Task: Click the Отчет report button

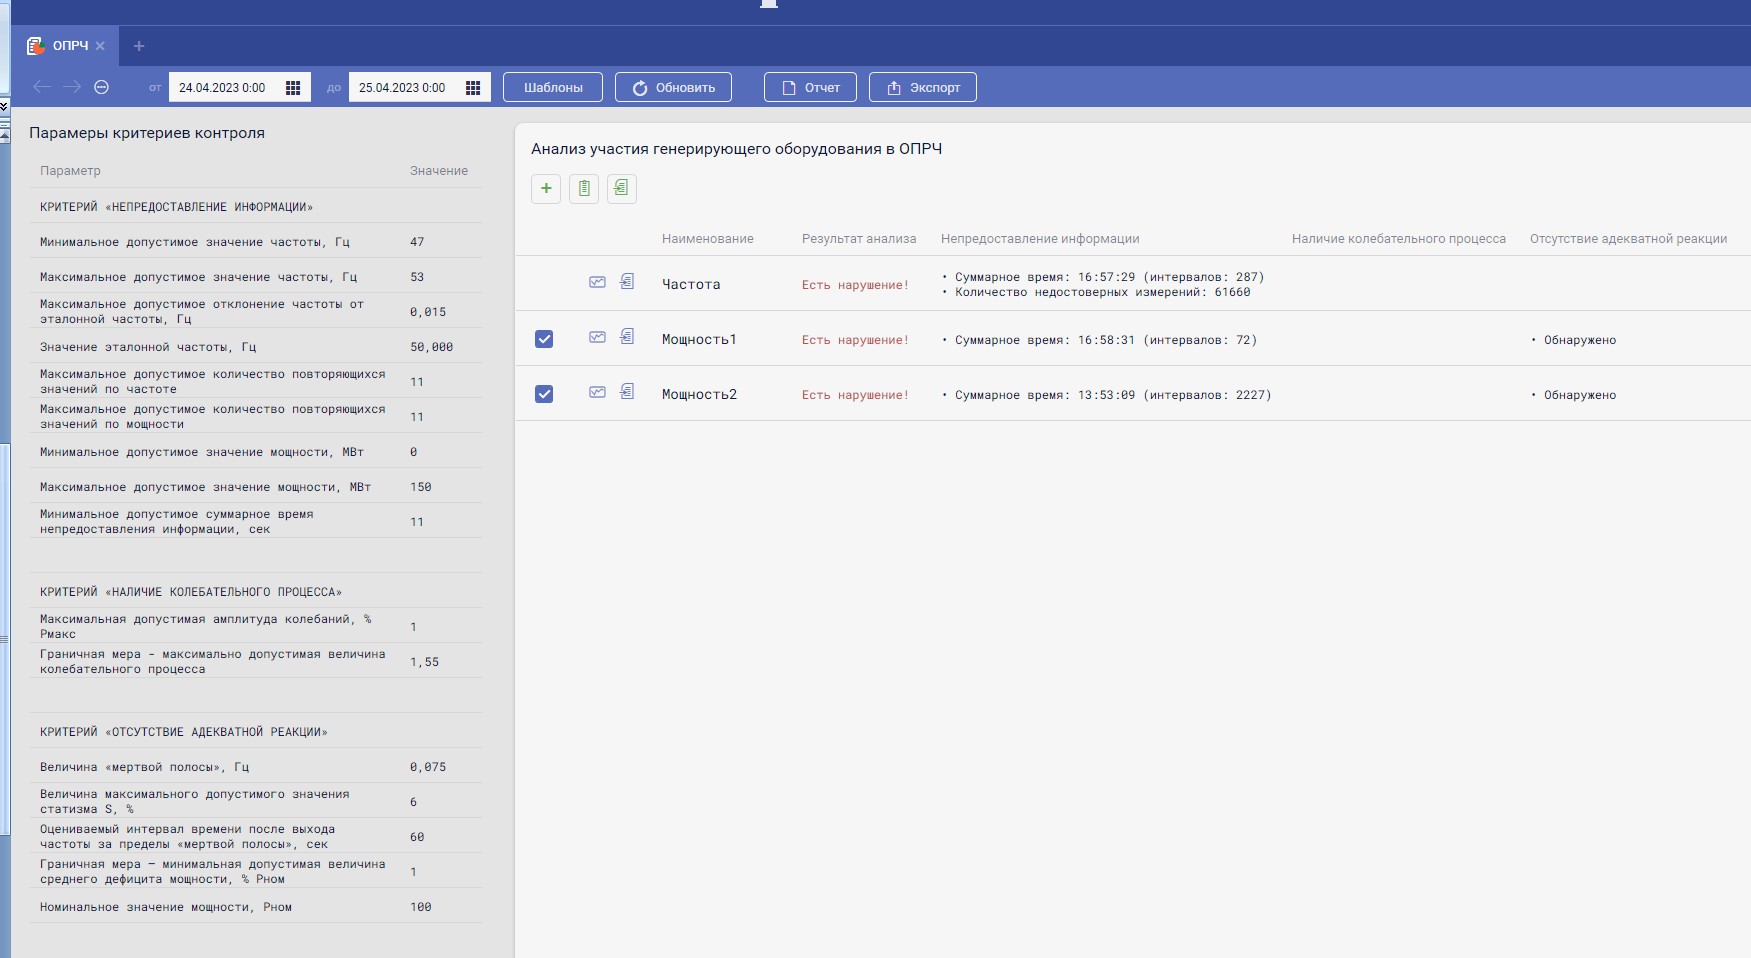Action: (810, 88)
